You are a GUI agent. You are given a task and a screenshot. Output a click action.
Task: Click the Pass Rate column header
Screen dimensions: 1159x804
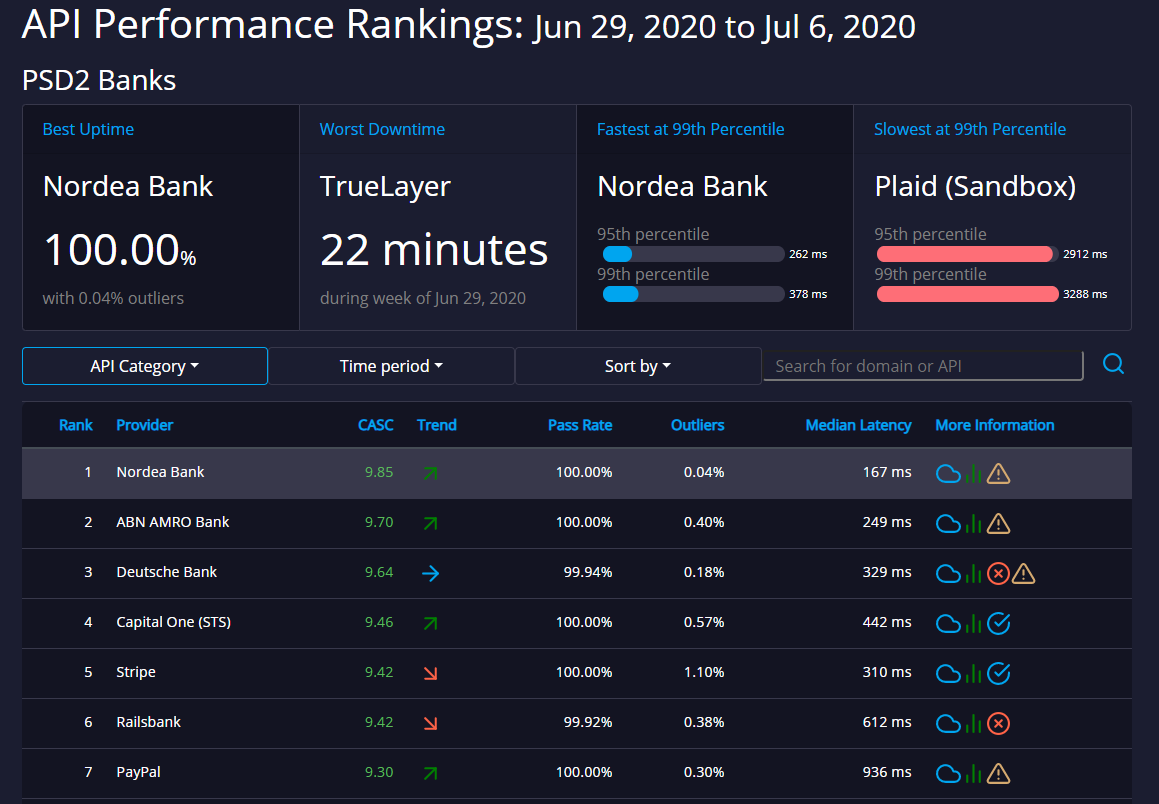tap(580, 425)
